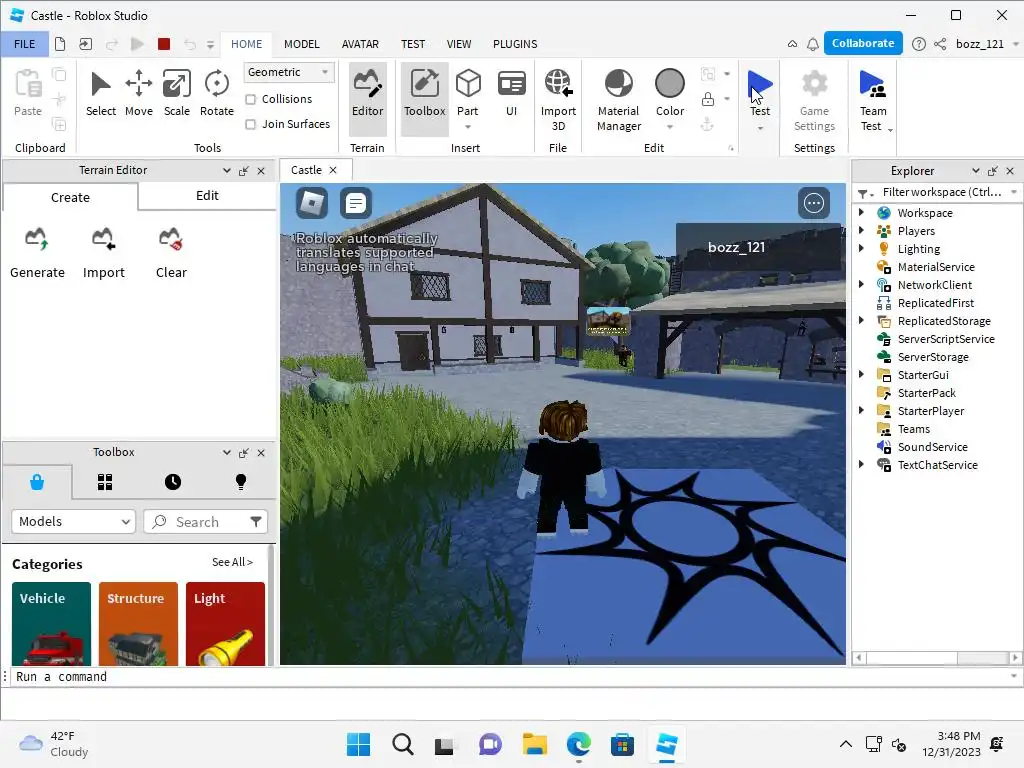Open the viewport three-dot menu
This screenshot has height=768, width=1024.
tap(814, 203)
